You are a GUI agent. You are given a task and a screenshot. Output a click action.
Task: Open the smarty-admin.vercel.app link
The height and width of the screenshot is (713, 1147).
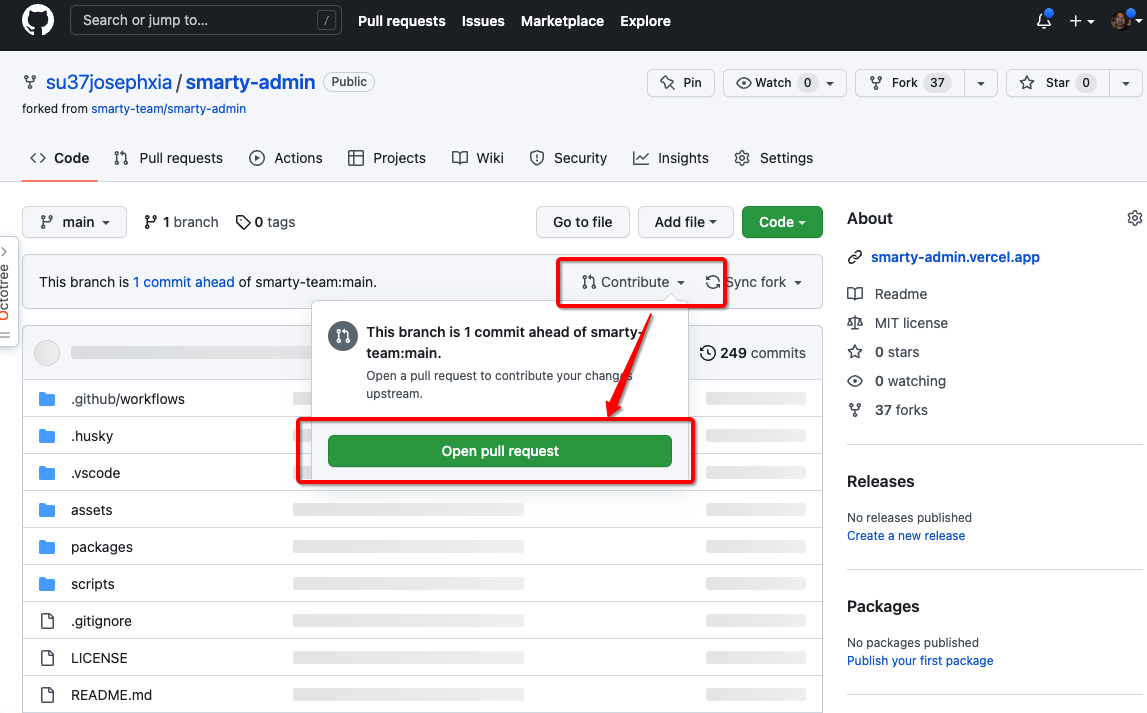coord(955,257)
